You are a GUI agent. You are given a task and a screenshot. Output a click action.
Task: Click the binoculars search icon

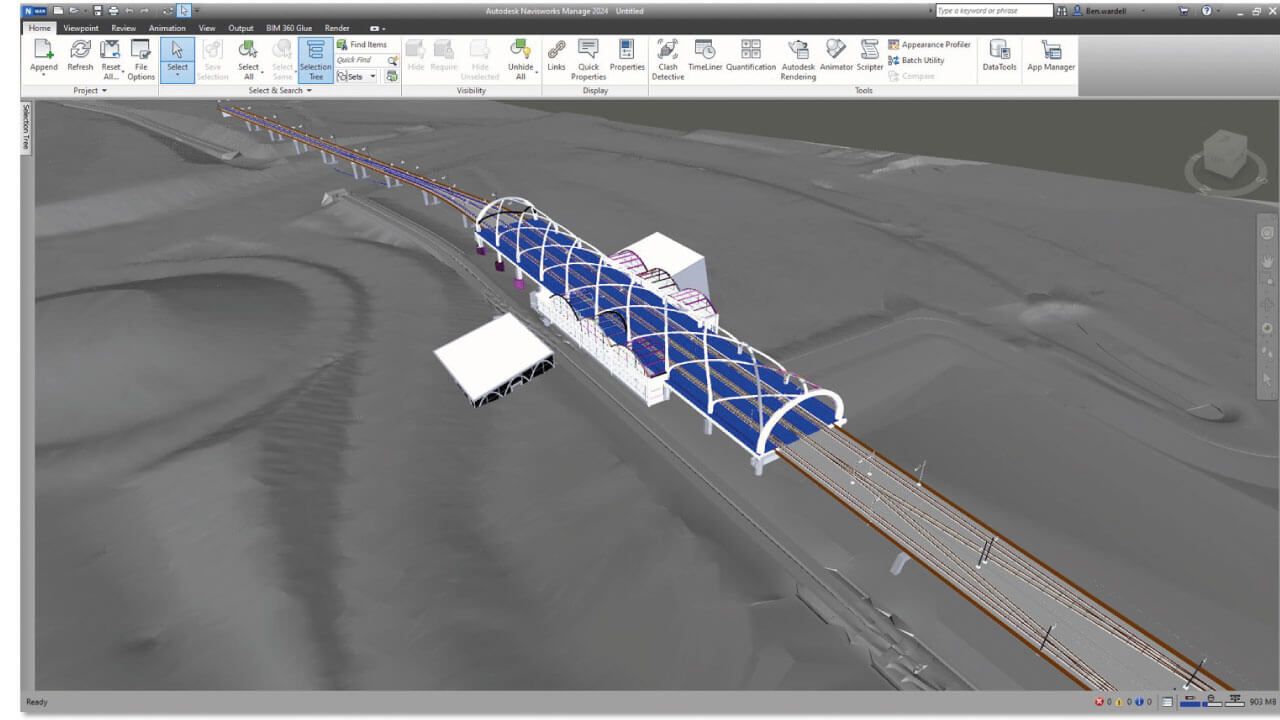[x=1062, y=11]
